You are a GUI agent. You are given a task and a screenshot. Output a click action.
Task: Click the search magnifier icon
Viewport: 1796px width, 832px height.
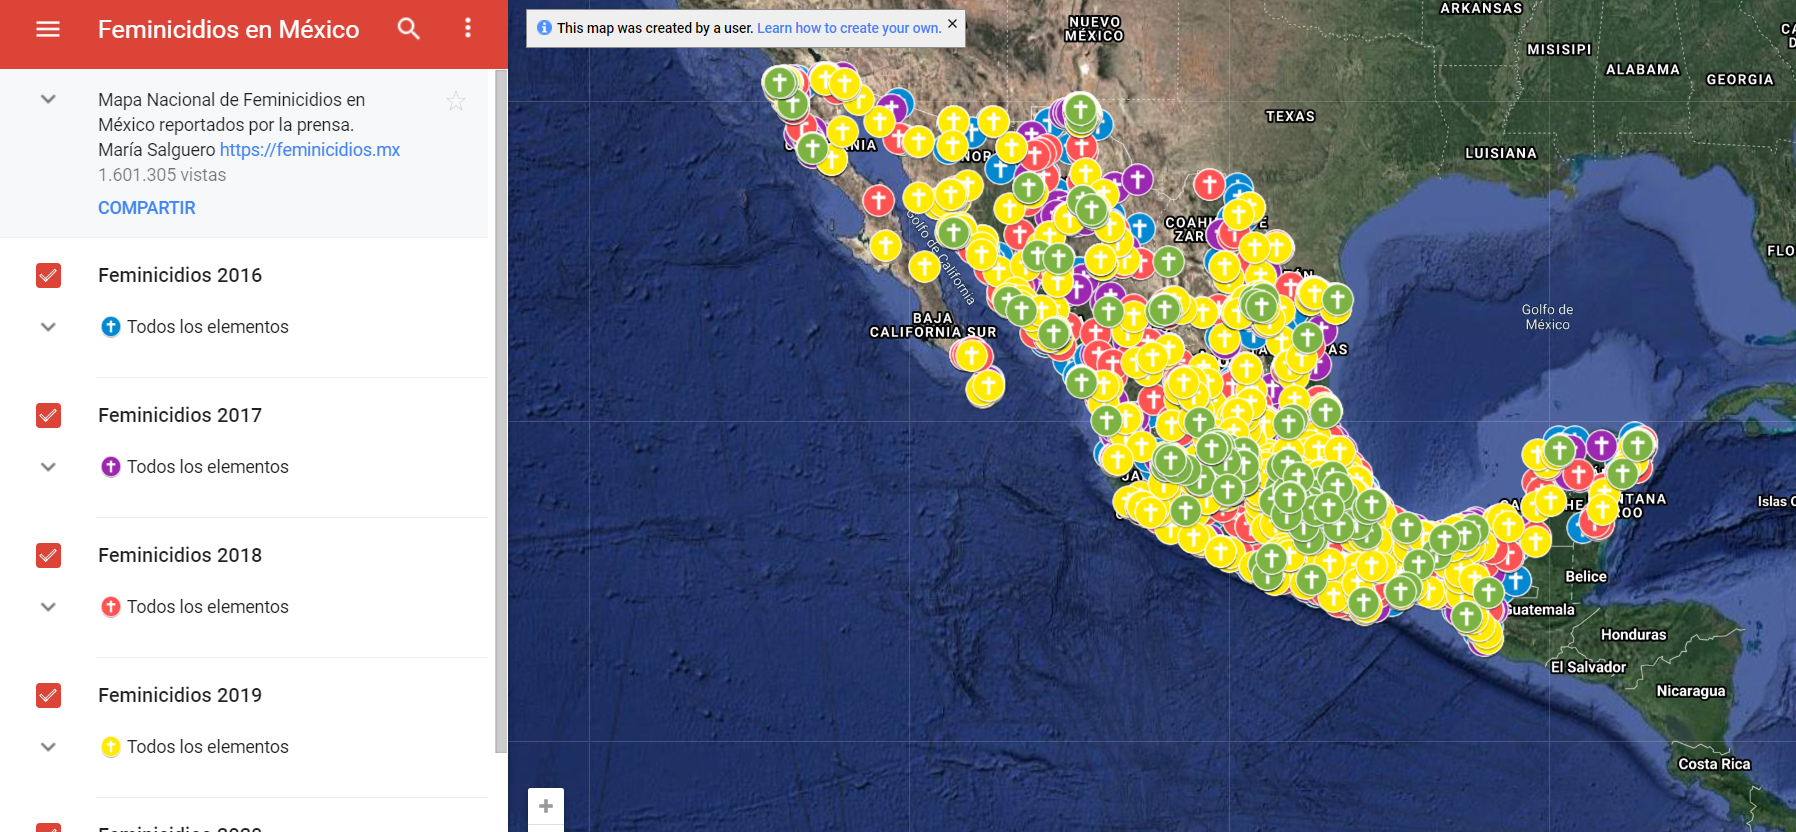click(408, 29)
